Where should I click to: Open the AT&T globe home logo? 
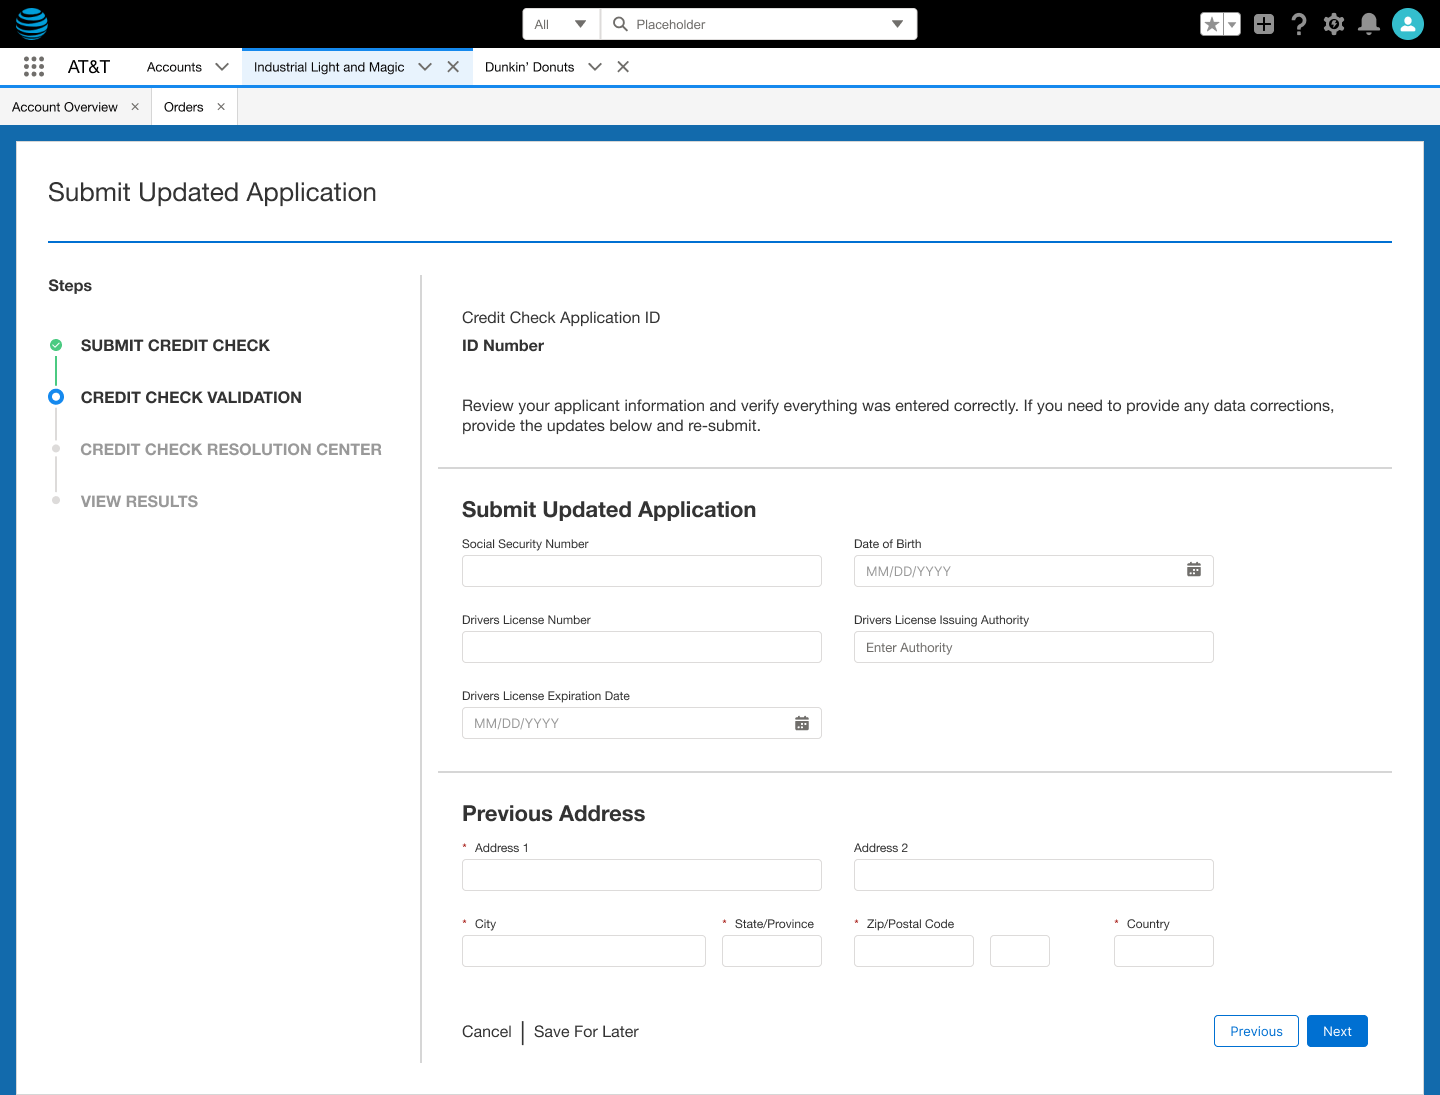pos(31,23)
